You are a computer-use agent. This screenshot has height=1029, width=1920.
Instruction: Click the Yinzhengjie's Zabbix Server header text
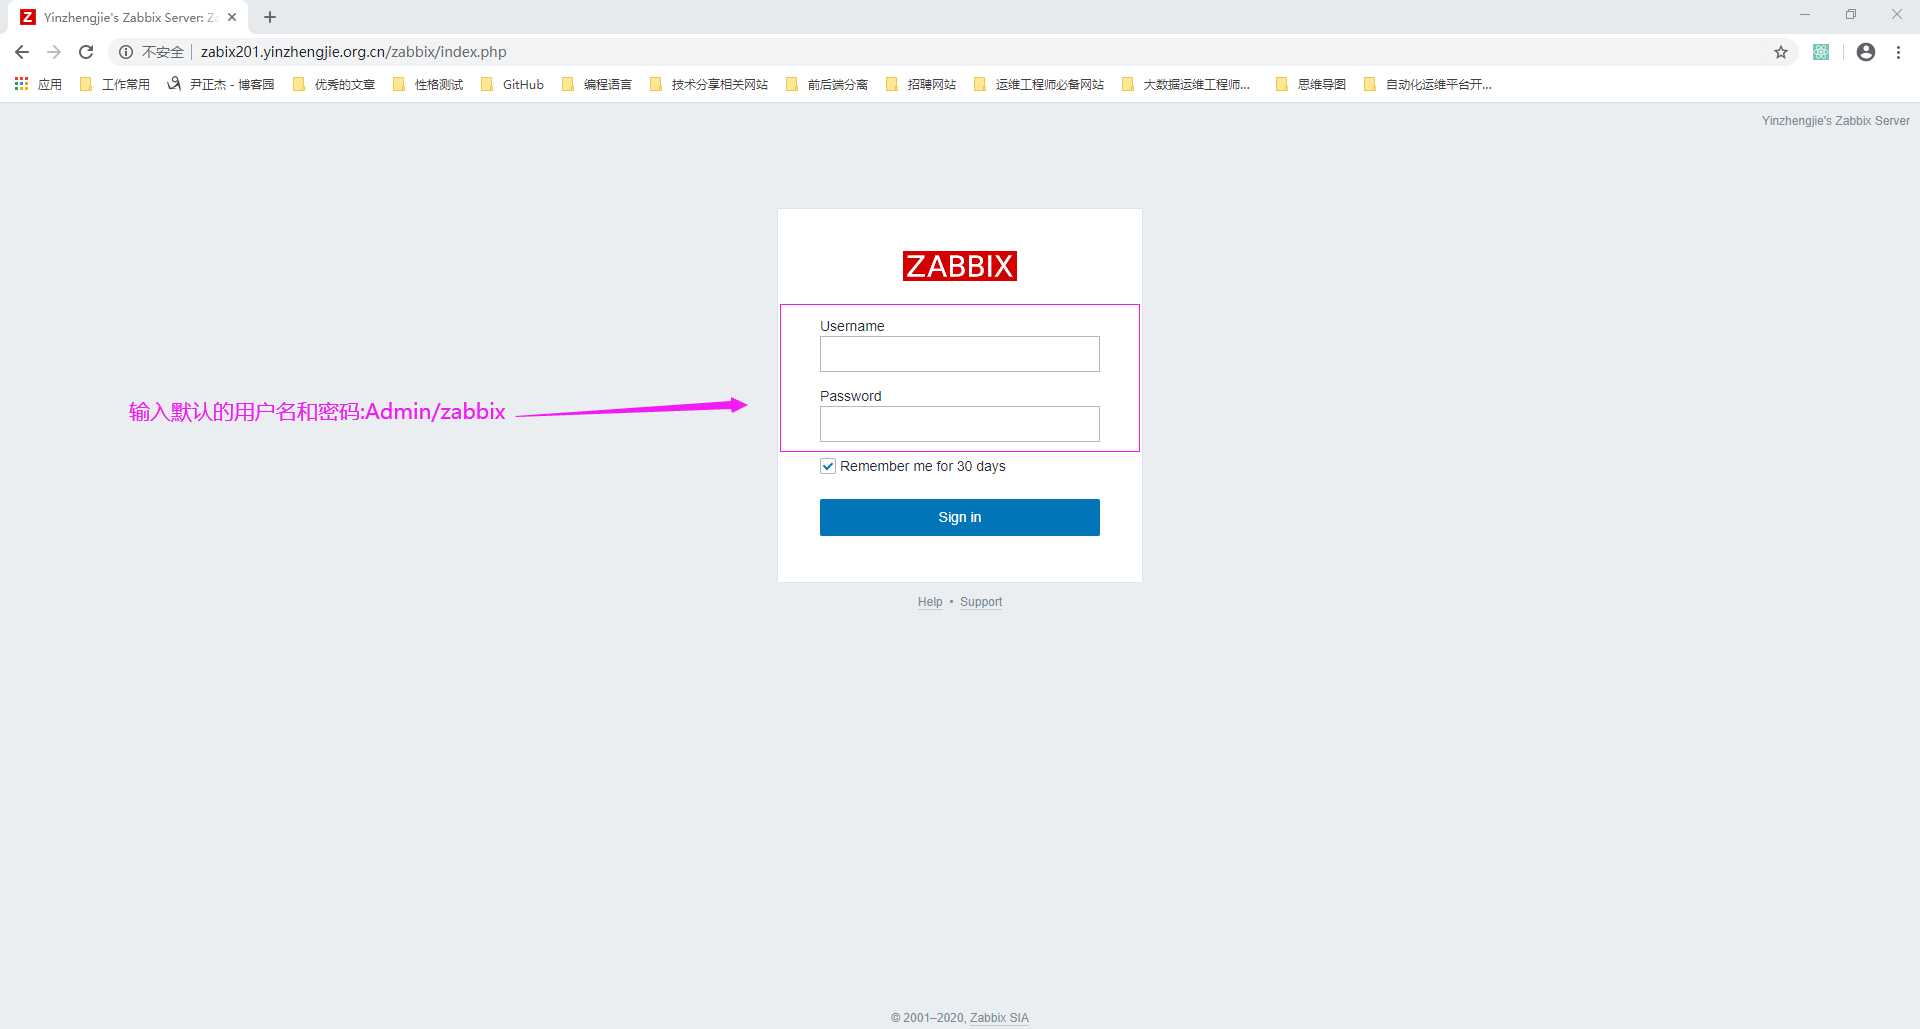[1836, 121]
